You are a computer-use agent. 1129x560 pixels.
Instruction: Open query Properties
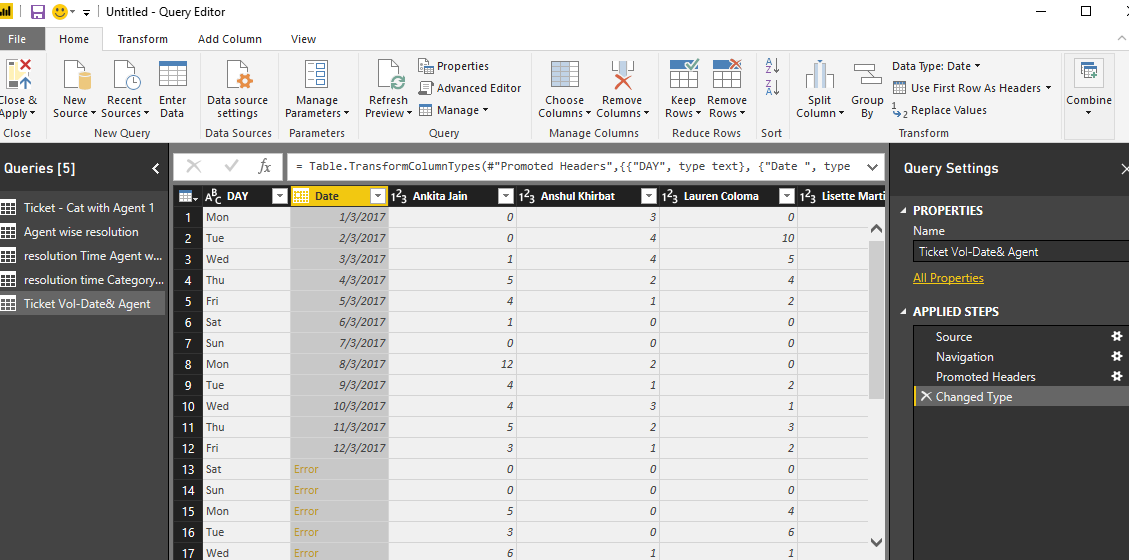coord(454,66)
